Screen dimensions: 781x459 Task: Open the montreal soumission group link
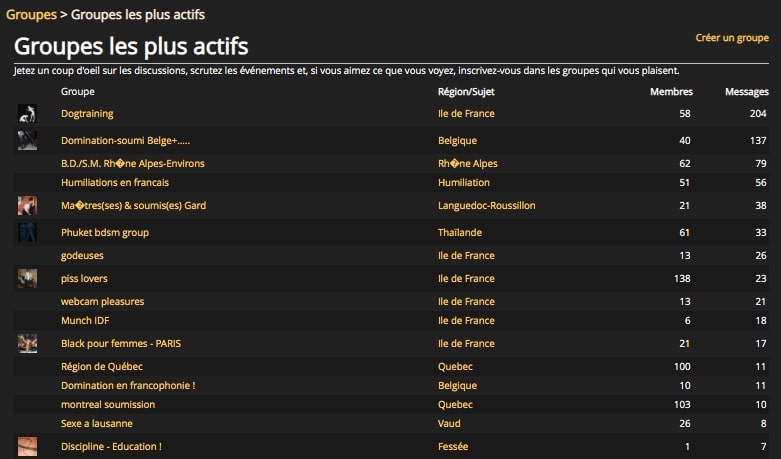click(108, 405)
